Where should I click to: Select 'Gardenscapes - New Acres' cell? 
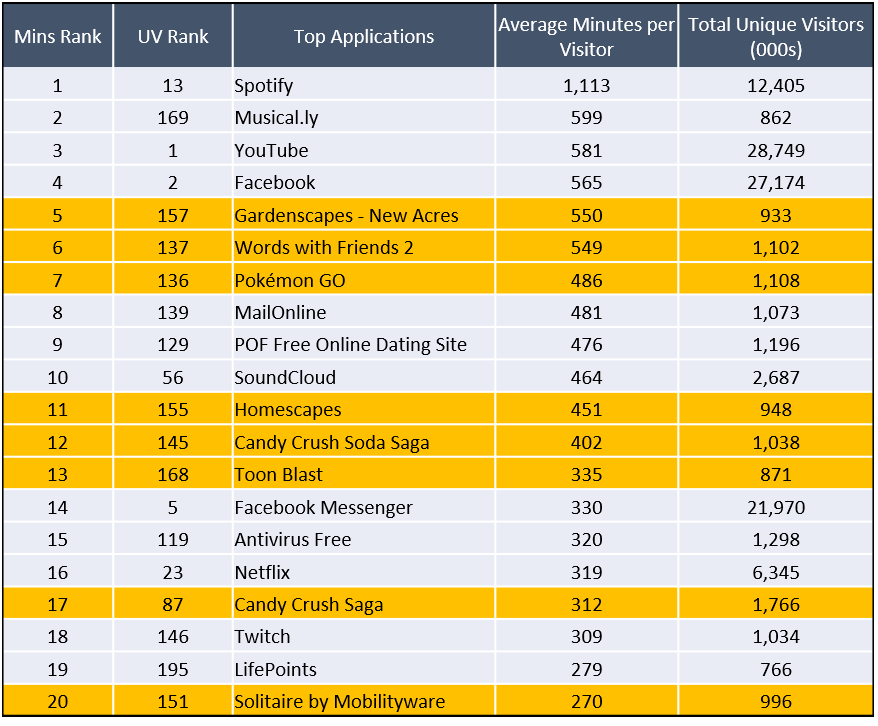tap(363, 215)
